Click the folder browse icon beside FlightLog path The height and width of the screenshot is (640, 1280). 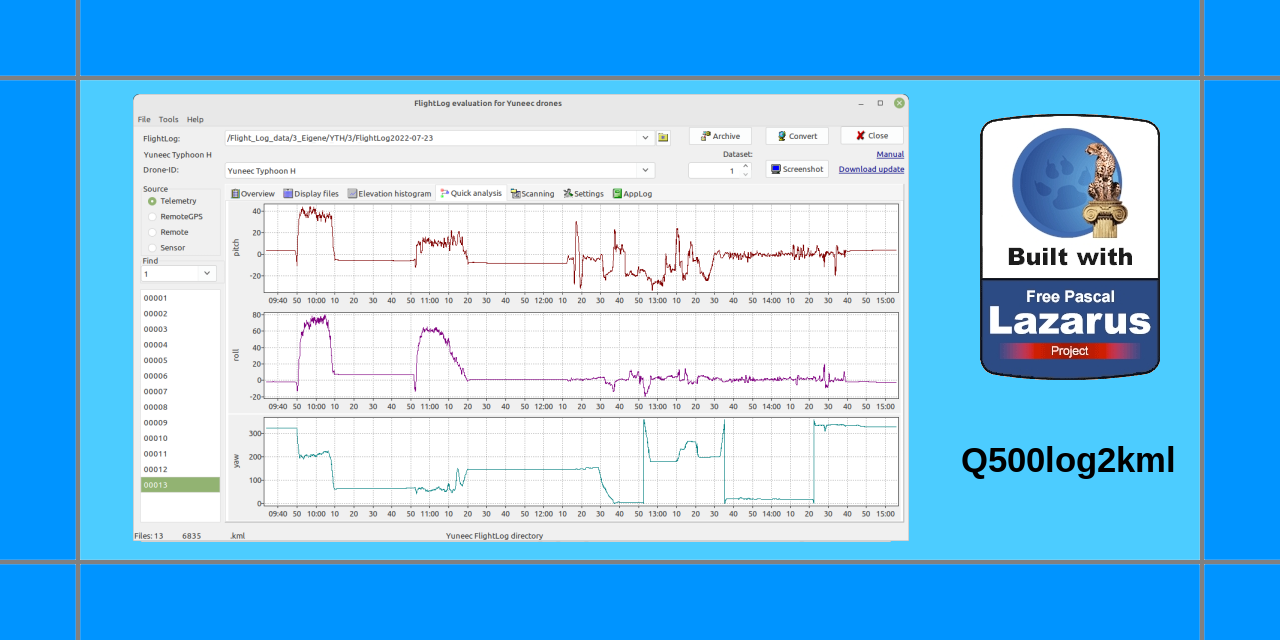pos(663,137)
